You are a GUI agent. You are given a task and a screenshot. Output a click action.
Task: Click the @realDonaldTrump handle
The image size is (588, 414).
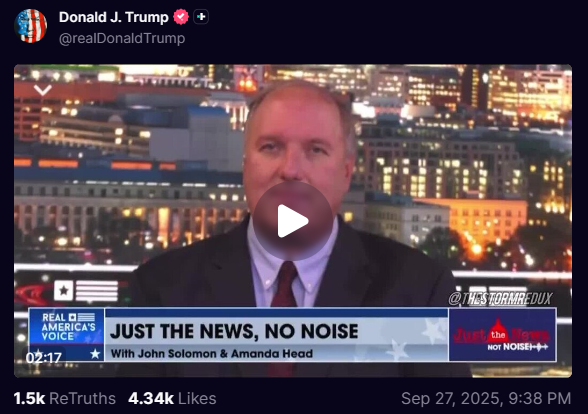pos(122,38)
